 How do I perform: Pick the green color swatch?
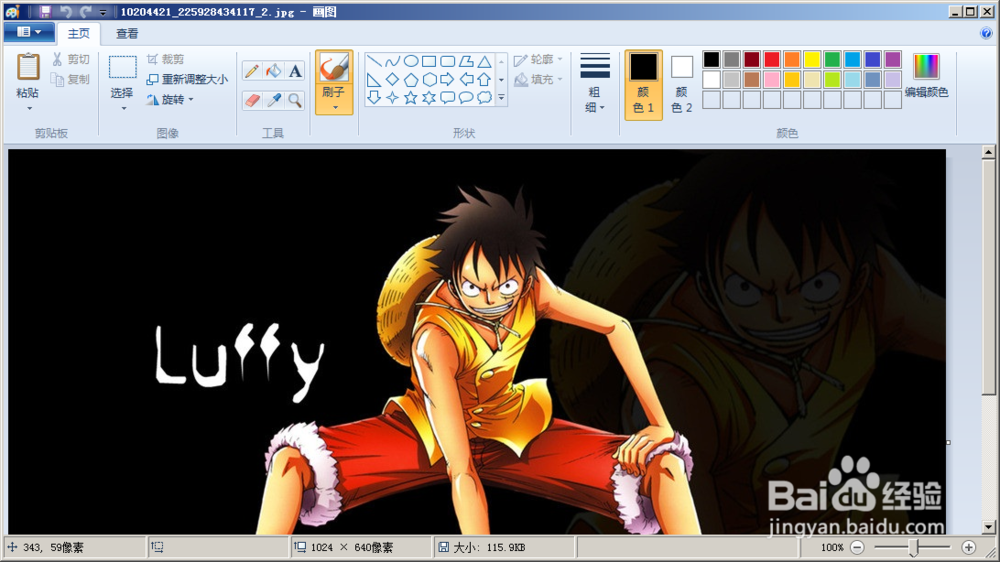coord(832,59)
